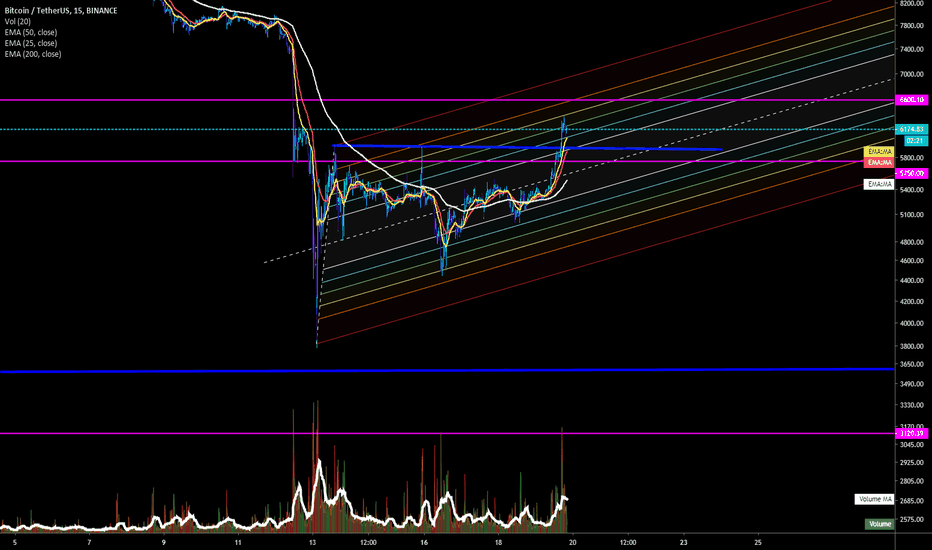Click the 02:21 bar countdown tag
The width and height of the screenshot is (932, 550).
tap(916, 140)
